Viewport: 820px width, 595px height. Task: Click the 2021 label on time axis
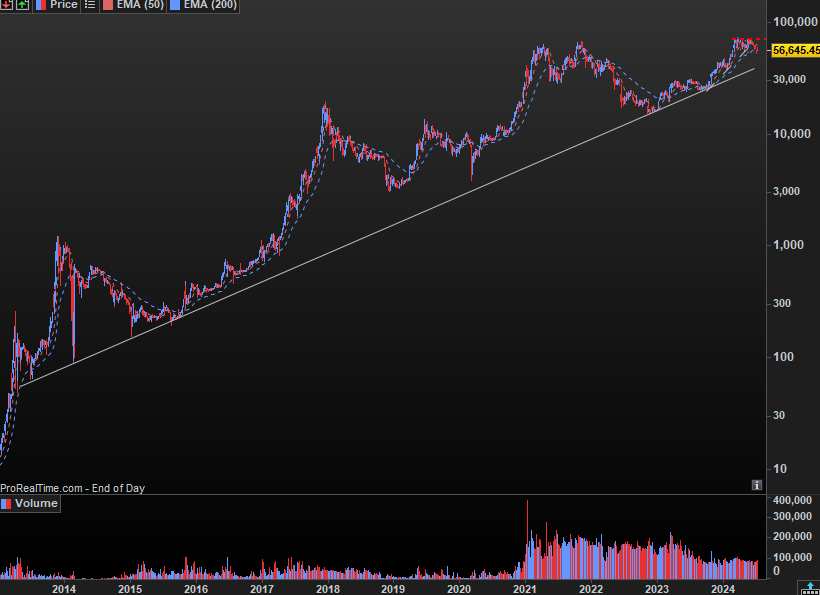pyautogui.click(x=525, y=589)
